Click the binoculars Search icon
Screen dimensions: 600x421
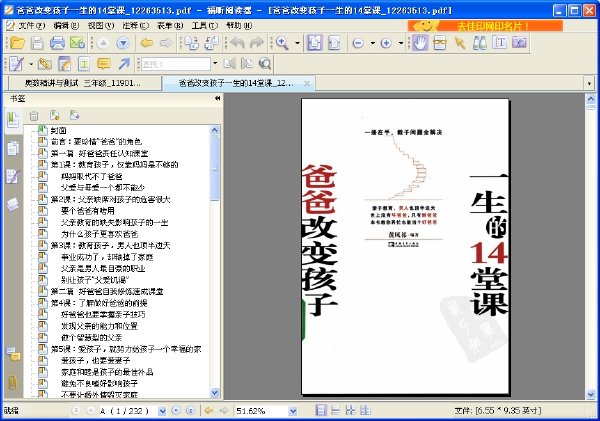coord(479,43)
